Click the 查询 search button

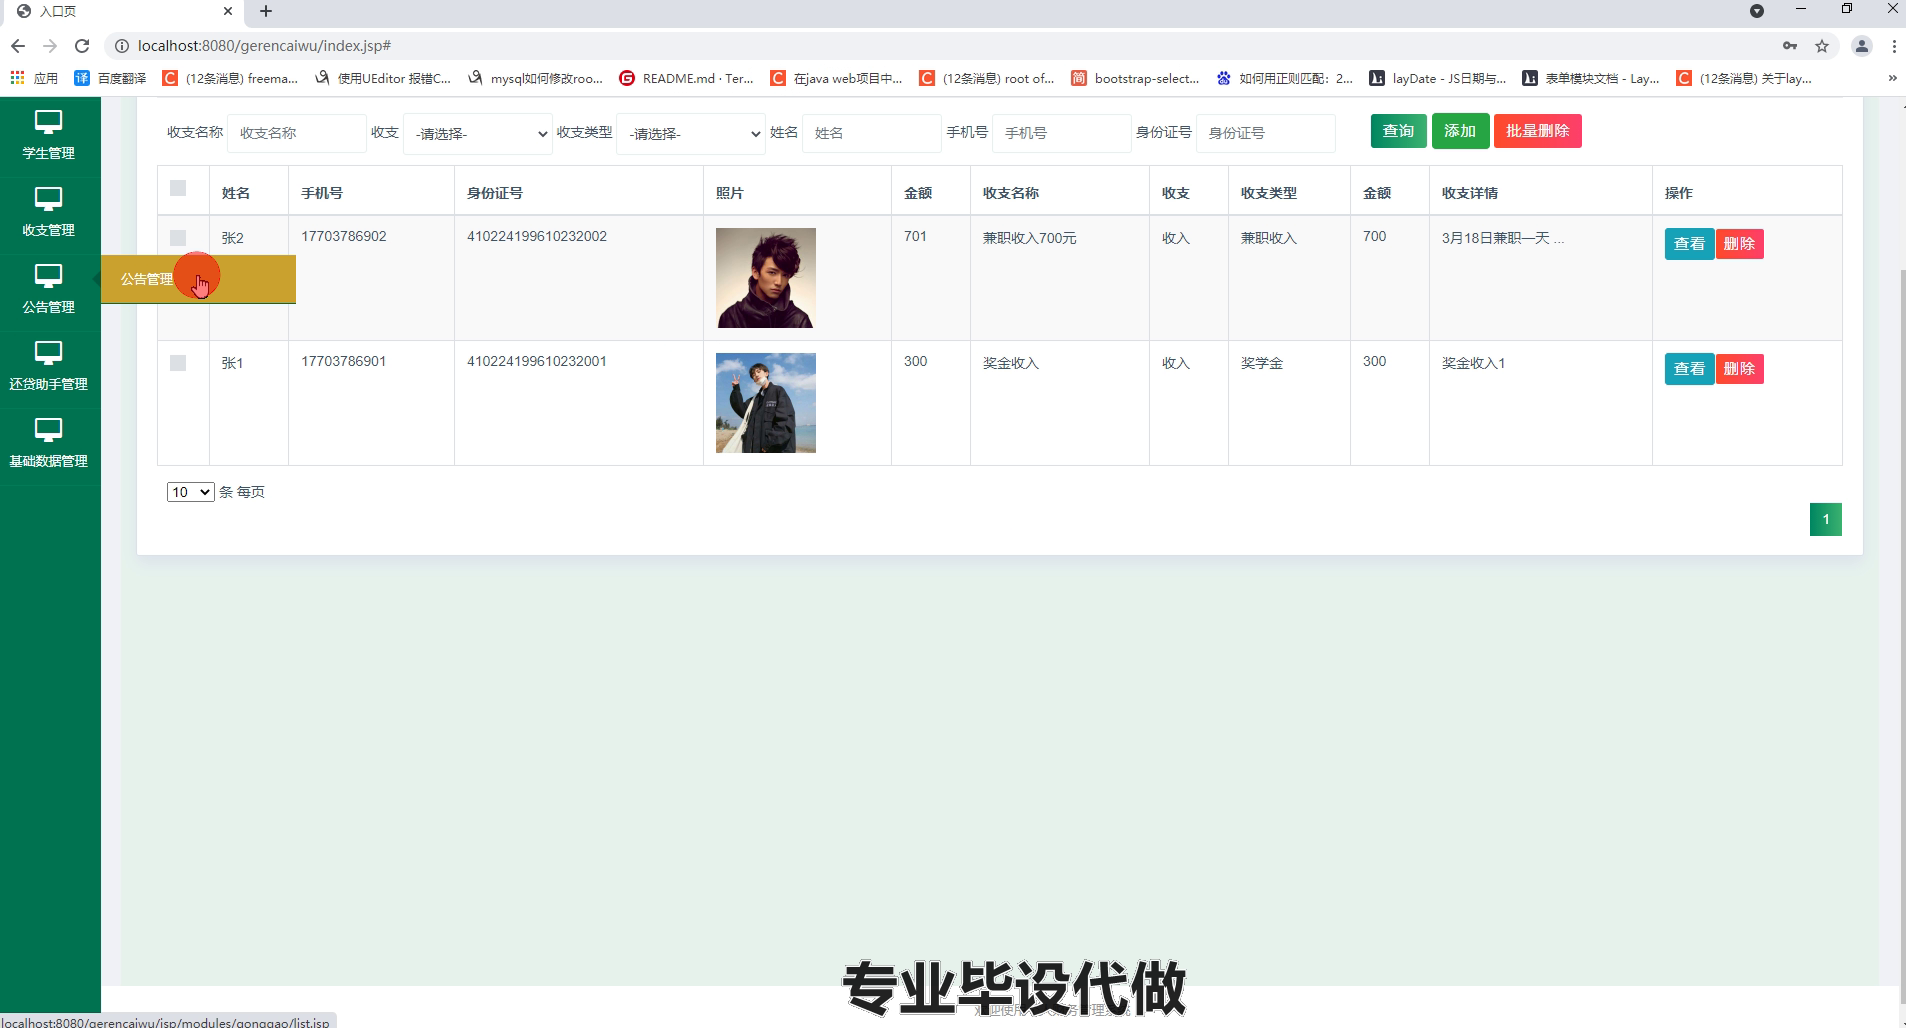coord(1398,131)
